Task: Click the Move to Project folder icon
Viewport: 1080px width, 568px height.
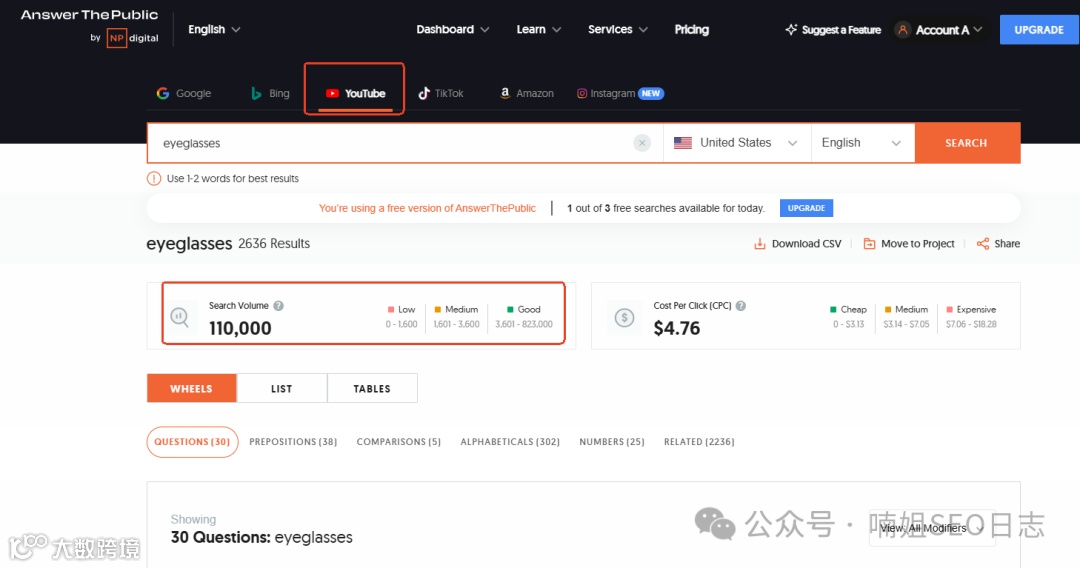Action: [869, 244]
